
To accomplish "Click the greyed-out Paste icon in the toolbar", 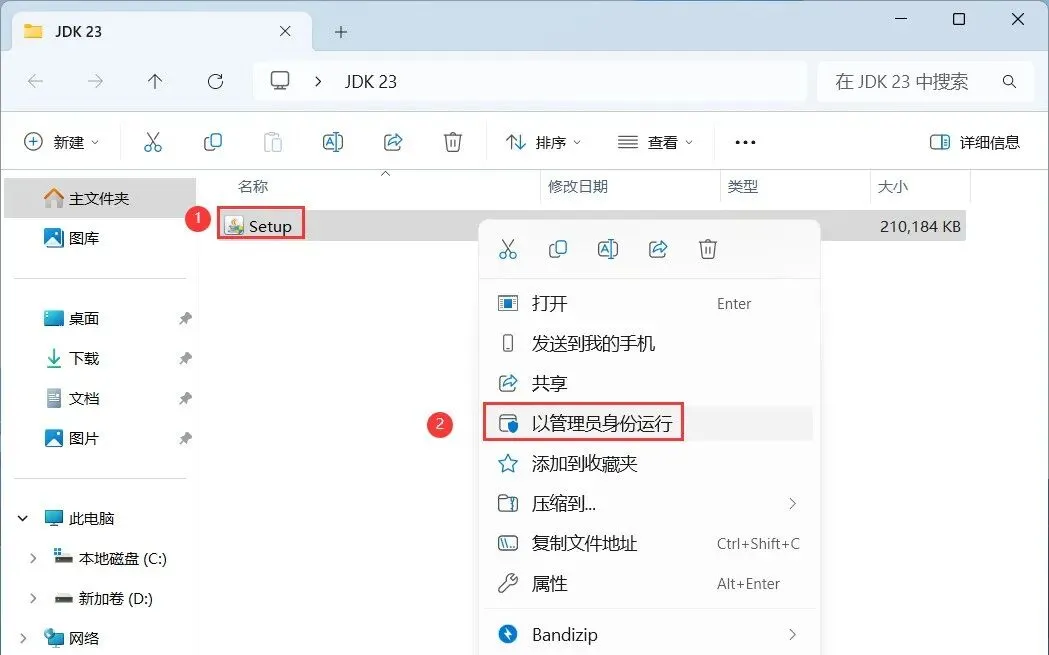I will (272, 142).
